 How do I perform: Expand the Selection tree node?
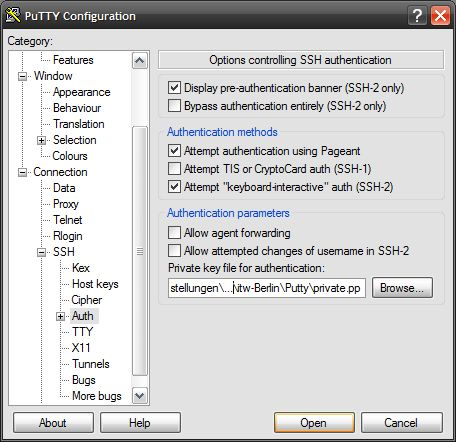click(41, 140)
